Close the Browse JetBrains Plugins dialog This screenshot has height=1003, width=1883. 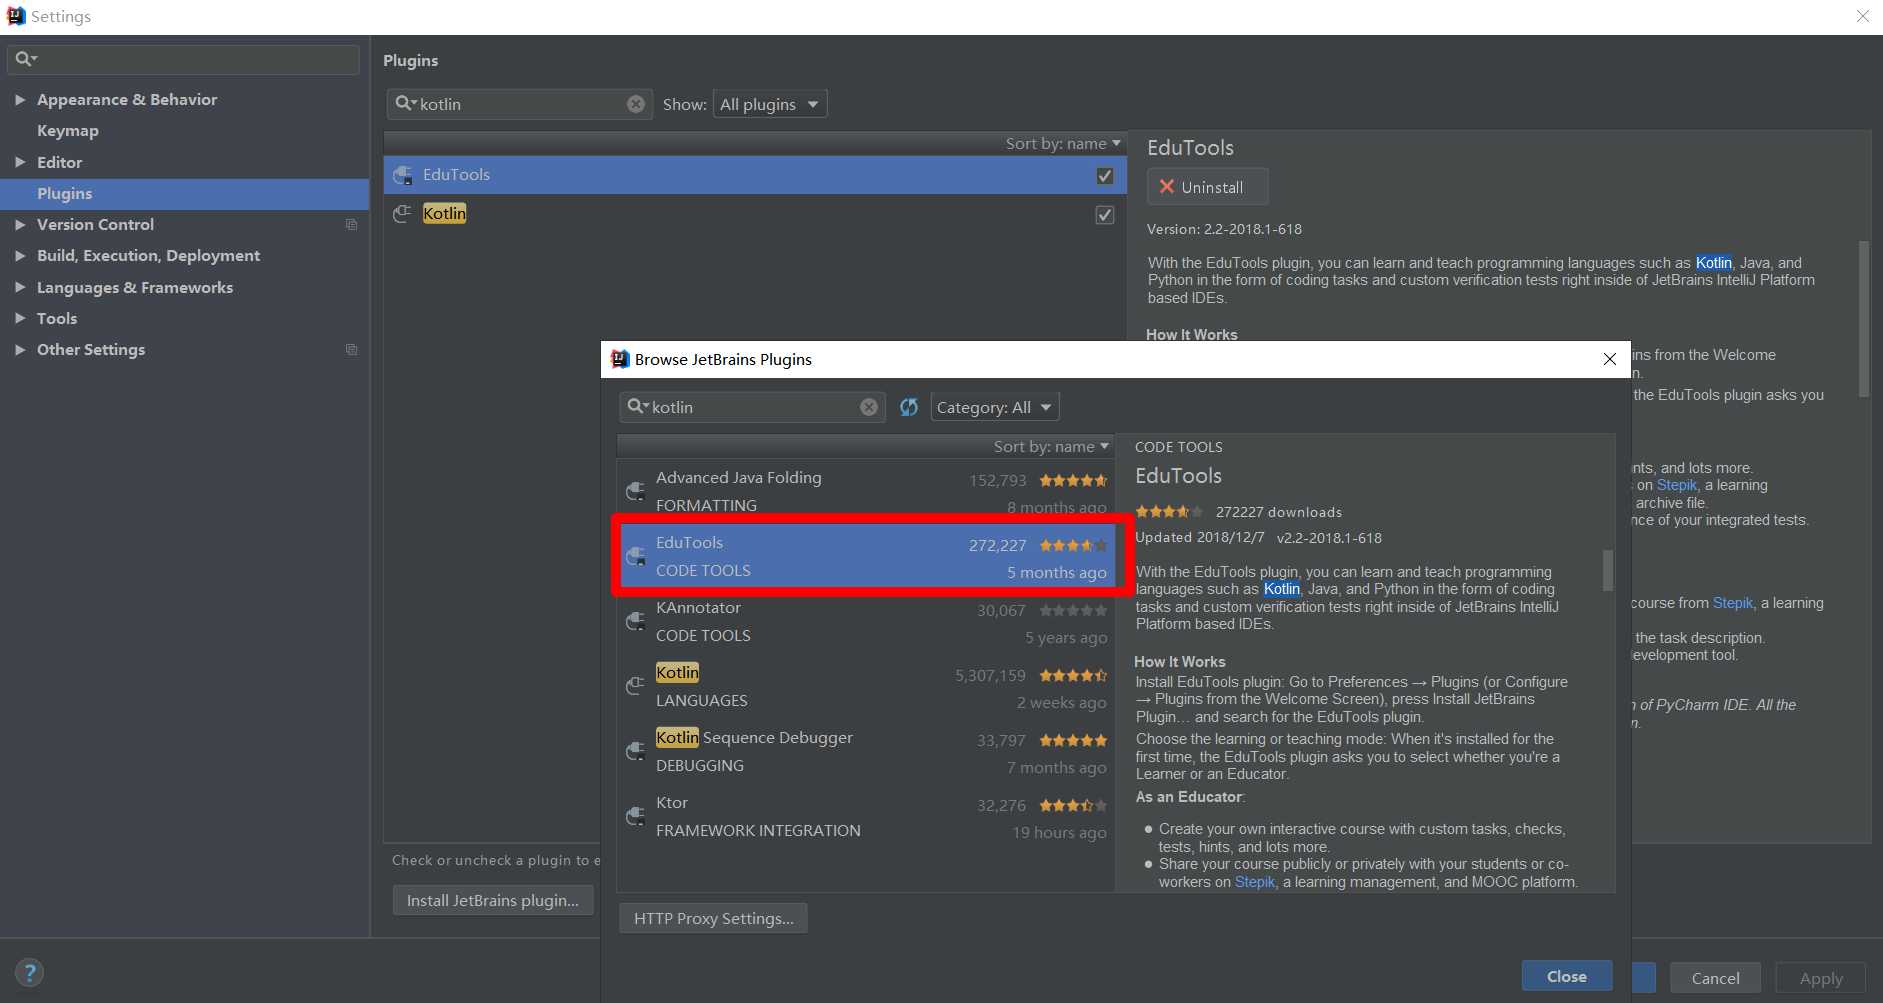1609,359
